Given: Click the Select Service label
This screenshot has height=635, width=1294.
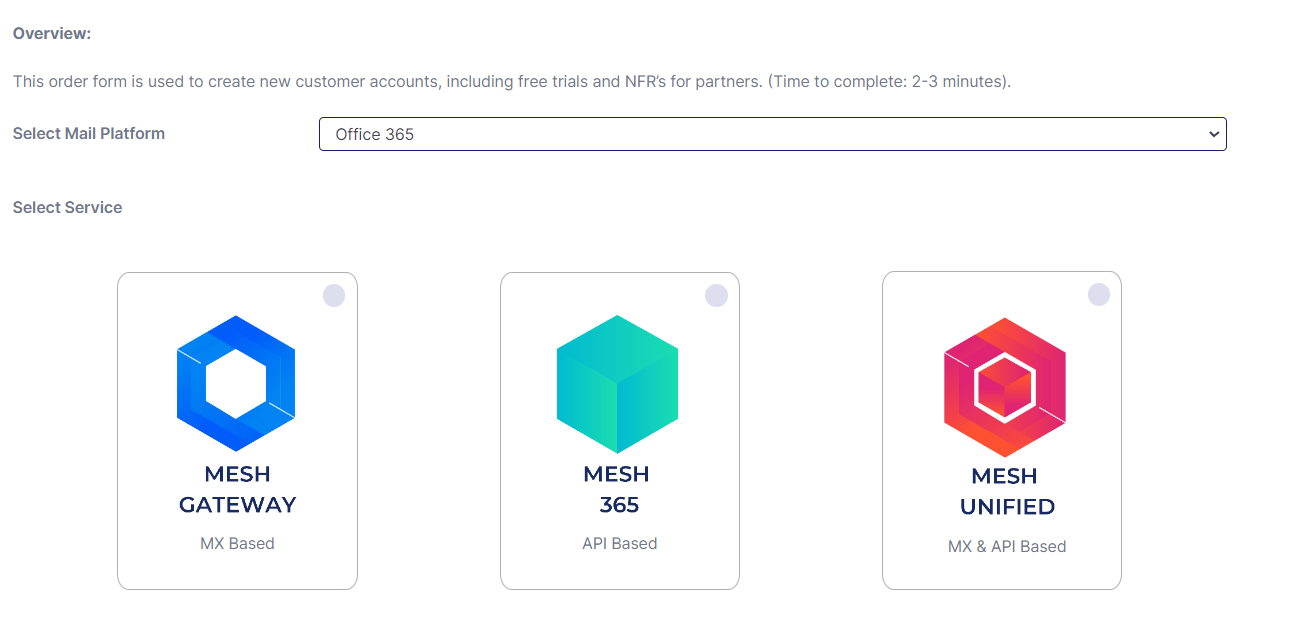Looking at the screenshot, I should coord(68,207).
